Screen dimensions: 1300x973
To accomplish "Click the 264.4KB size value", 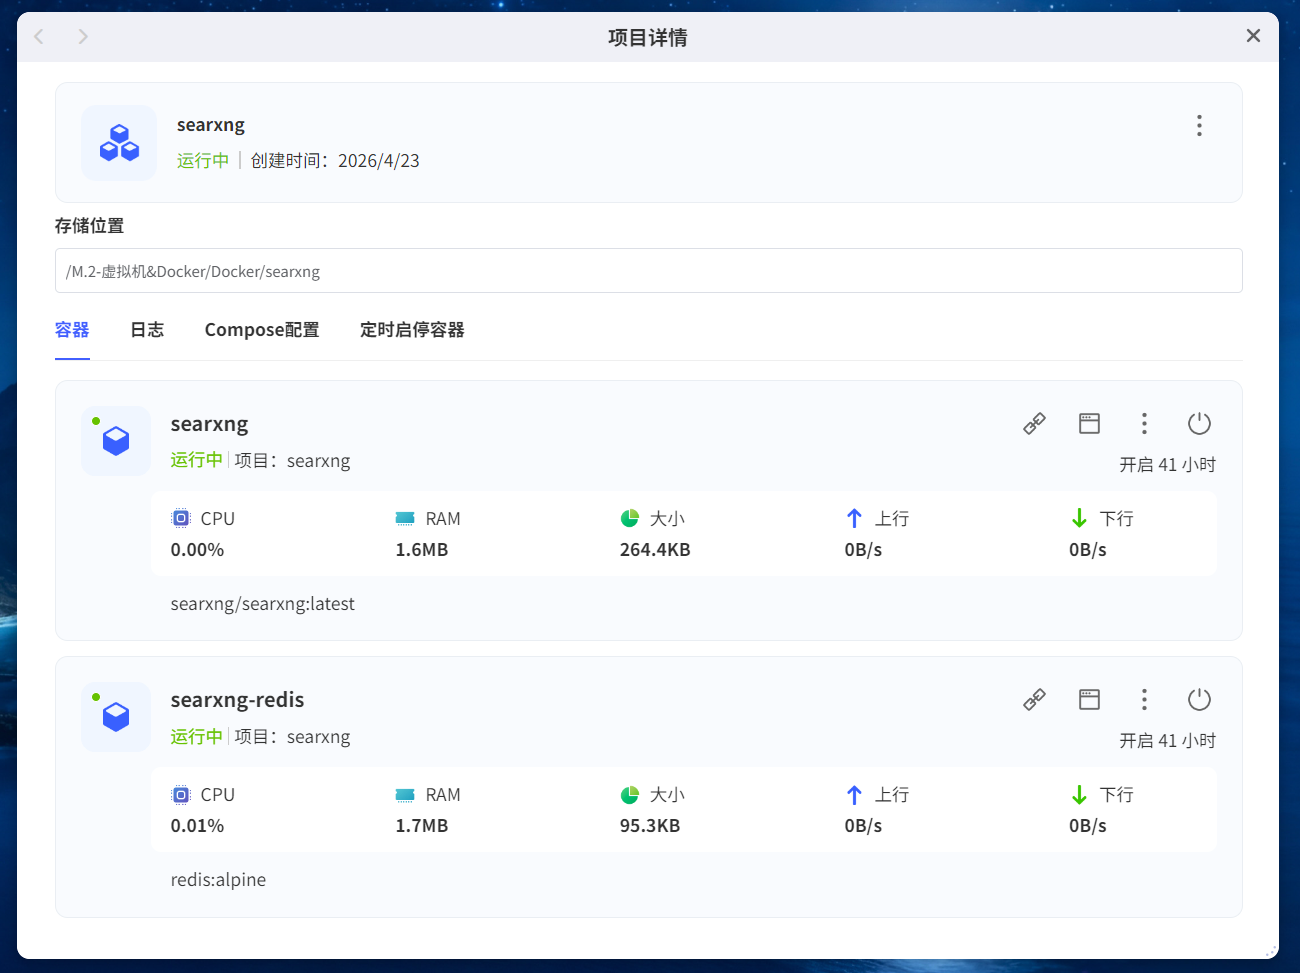I will point(655,550).
